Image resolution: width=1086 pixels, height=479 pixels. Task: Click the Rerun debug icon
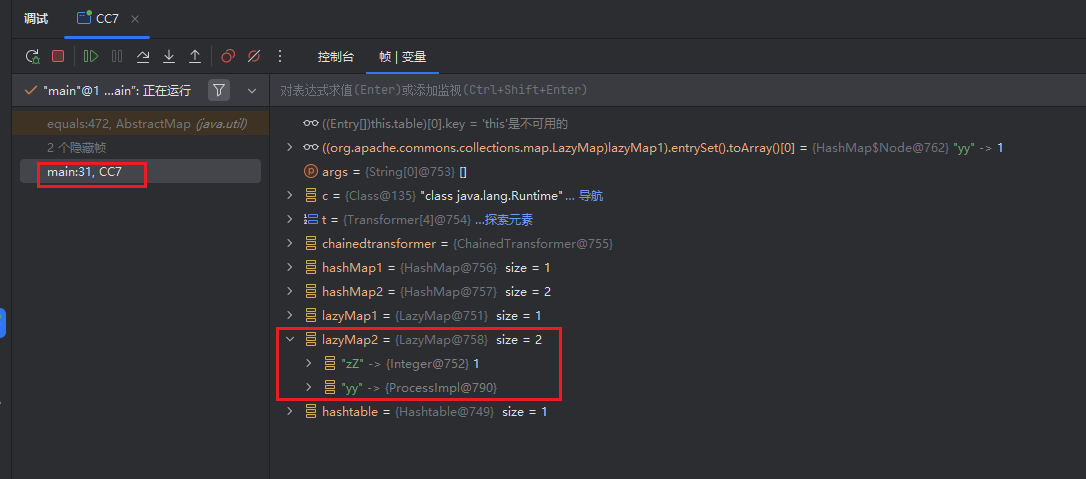tap(32, 57)
